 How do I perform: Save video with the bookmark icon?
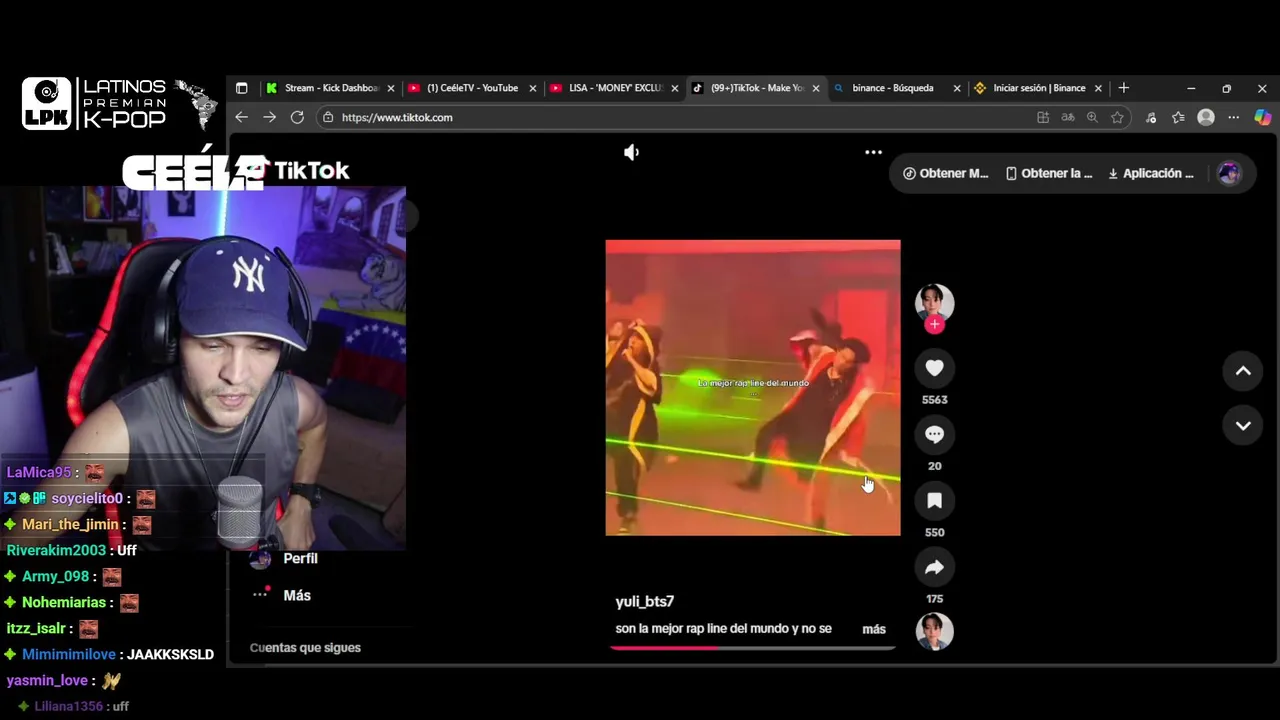click(x=934, y=501)
